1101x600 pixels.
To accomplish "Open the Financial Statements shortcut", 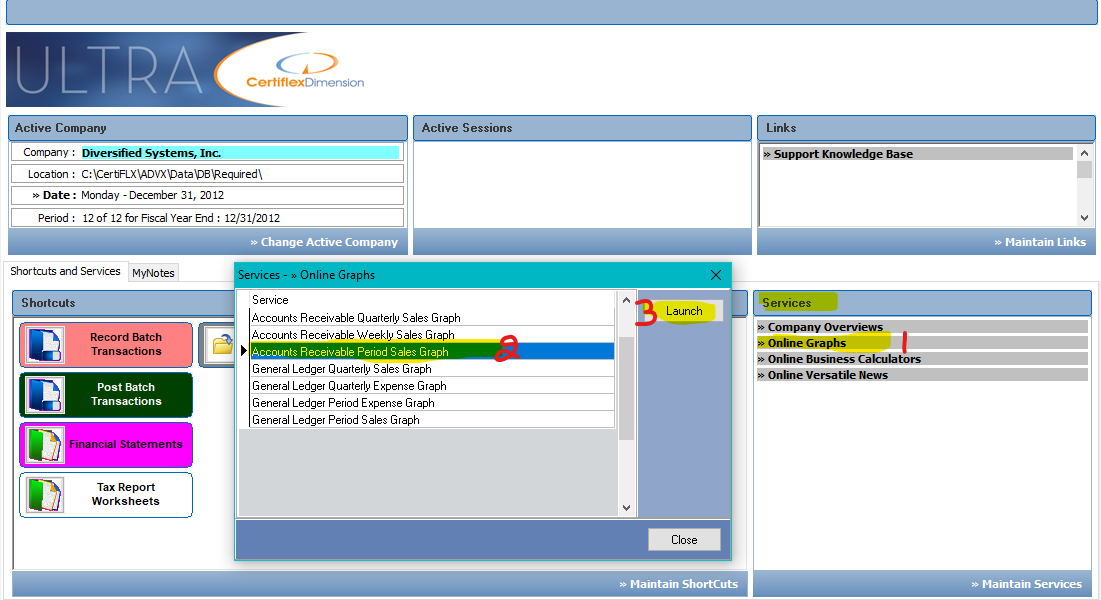I will 106,445.
